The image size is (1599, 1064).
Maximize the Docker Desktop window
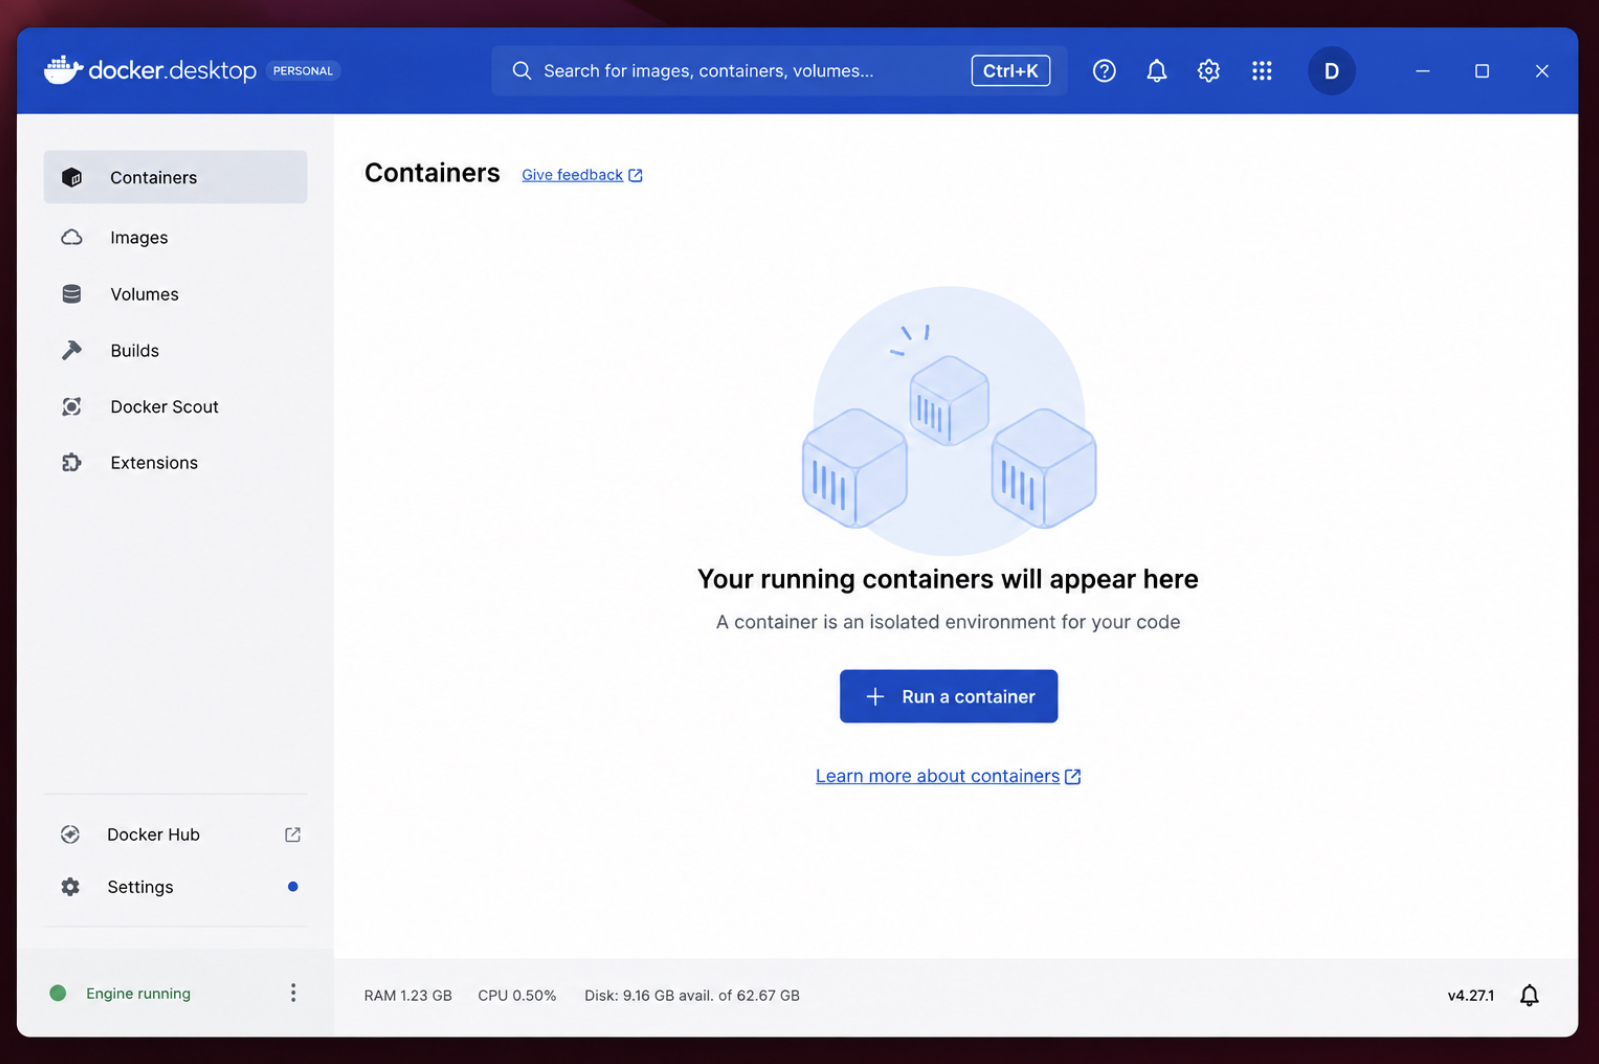point(1482,71)
